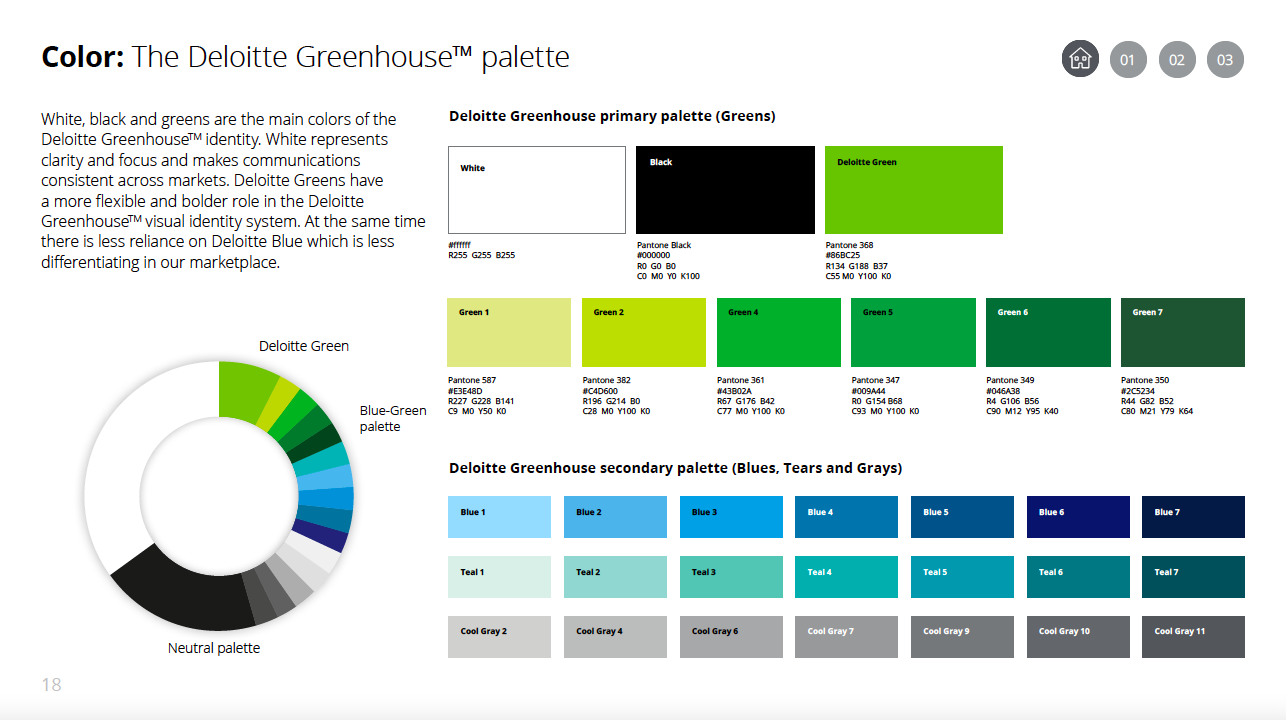Choose the Deloitte Green primary swatch
The width and height of the screenshot is (1286, 720).
914,190
